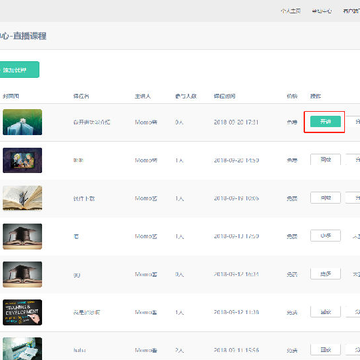The height and width of the screenshot is (360, 360).
Task: Select the course name haha
Action: pos(79,350)
